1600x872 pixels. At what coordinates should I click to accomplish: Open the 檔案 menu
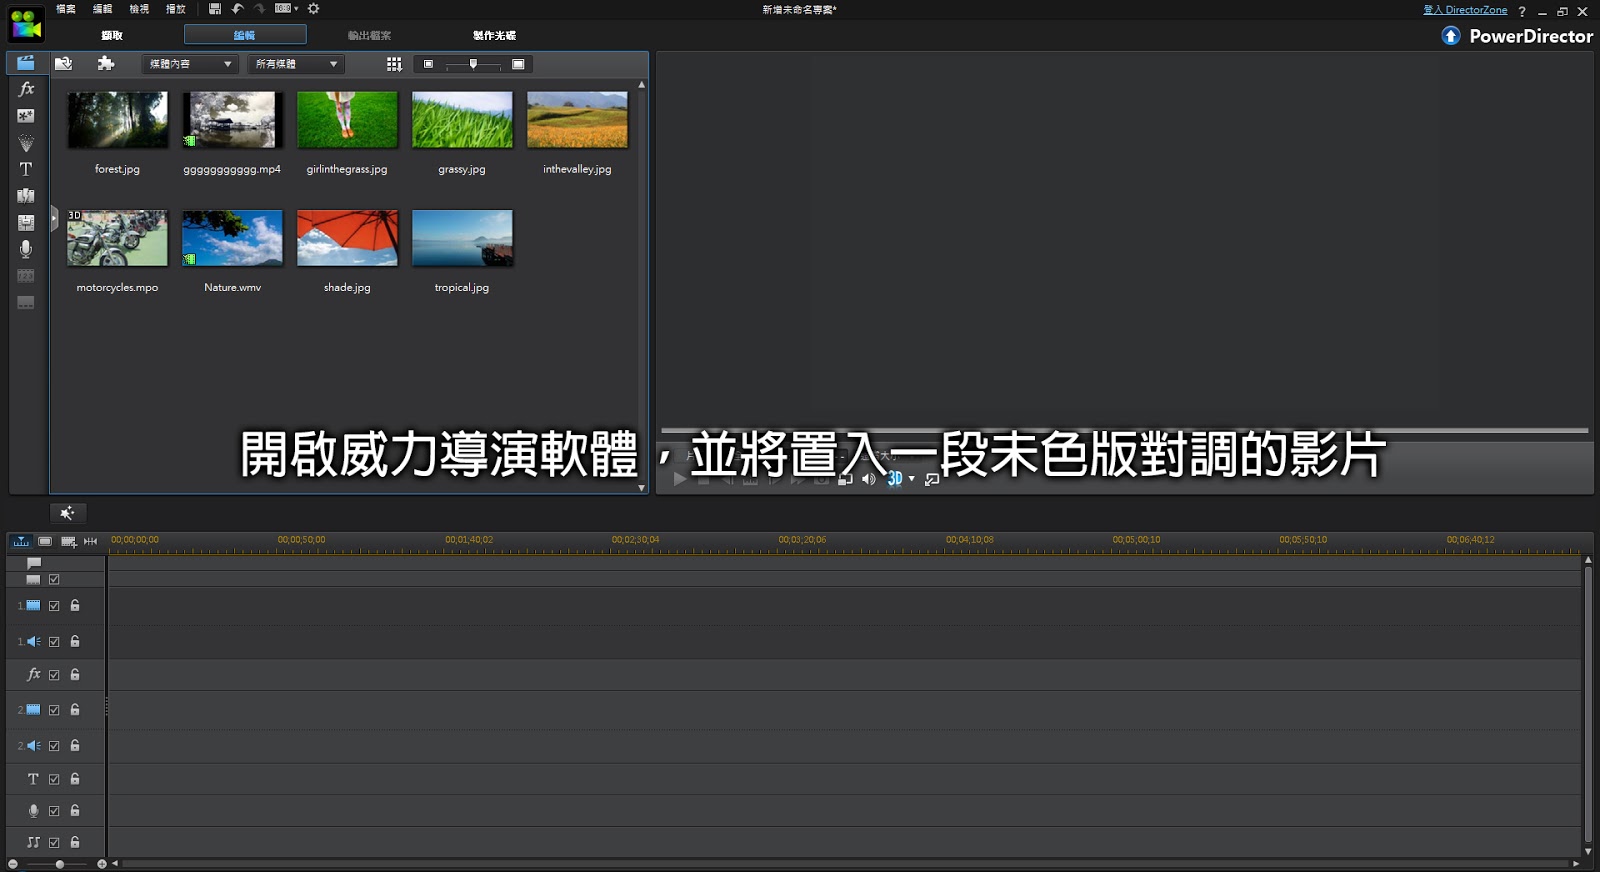click(x=66, y=9)
